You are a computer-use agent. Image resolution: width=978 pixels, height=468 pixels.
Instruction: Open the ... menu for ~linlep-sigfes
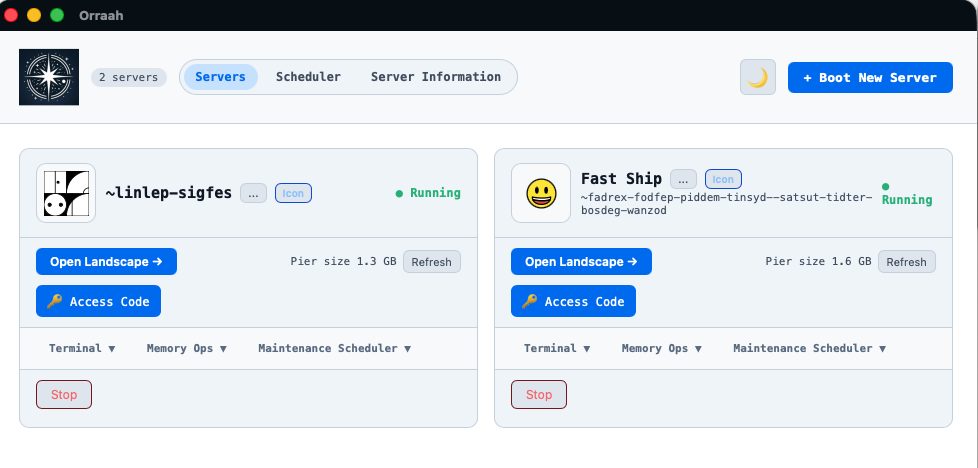[253, 193]
